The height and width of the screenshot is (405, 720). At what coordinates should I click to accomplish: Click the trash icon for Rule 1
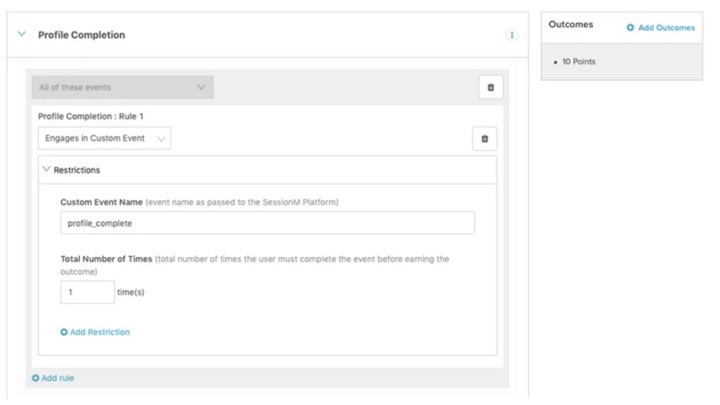(x=484, y=139)
